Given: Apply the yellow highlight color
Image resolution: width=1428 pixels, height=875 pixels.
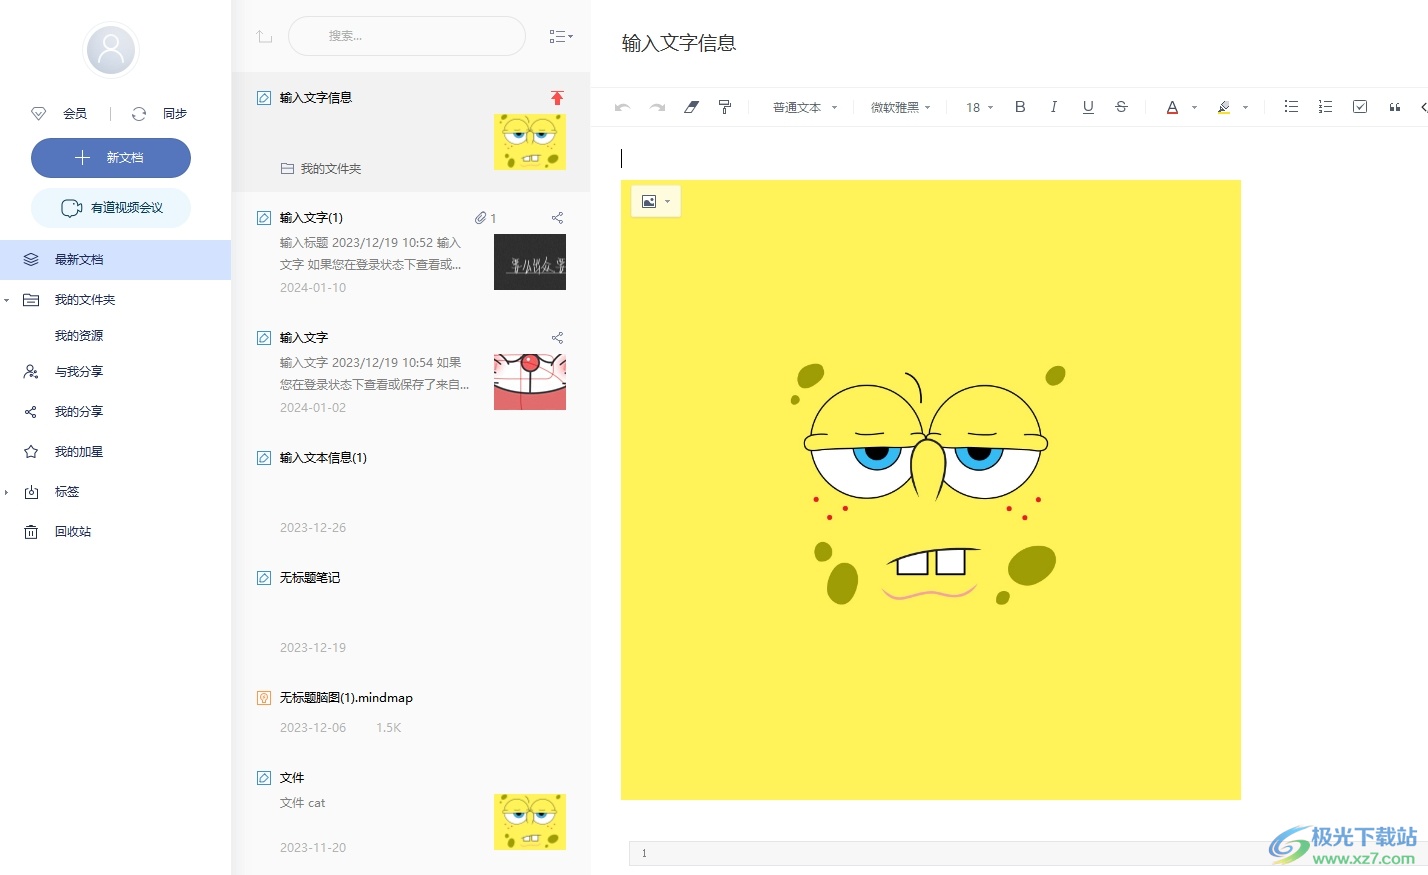Looking at the screenshot, I should coord(1223,107).
